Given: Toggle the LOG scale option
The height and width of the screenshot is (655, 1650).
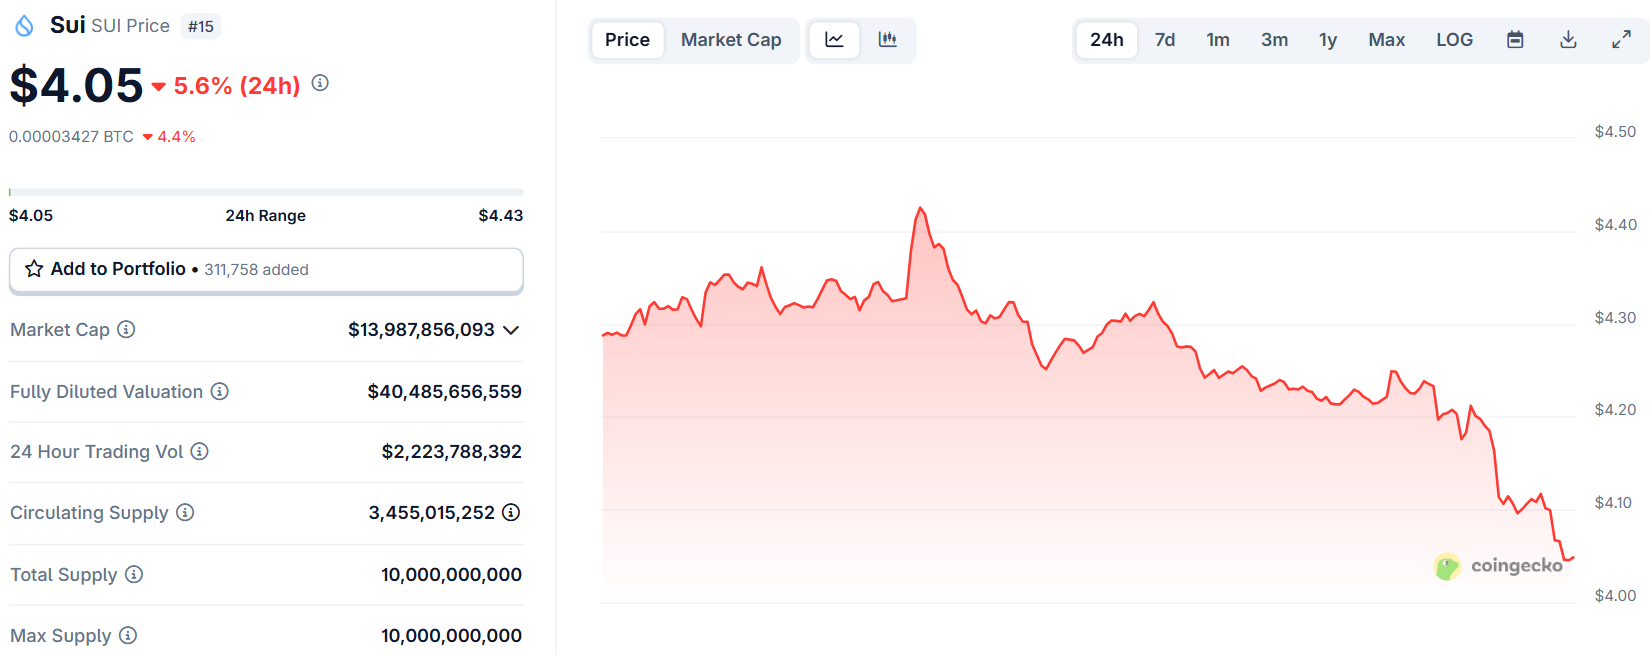Looking at the screenshot, I should pos(1455,40).
